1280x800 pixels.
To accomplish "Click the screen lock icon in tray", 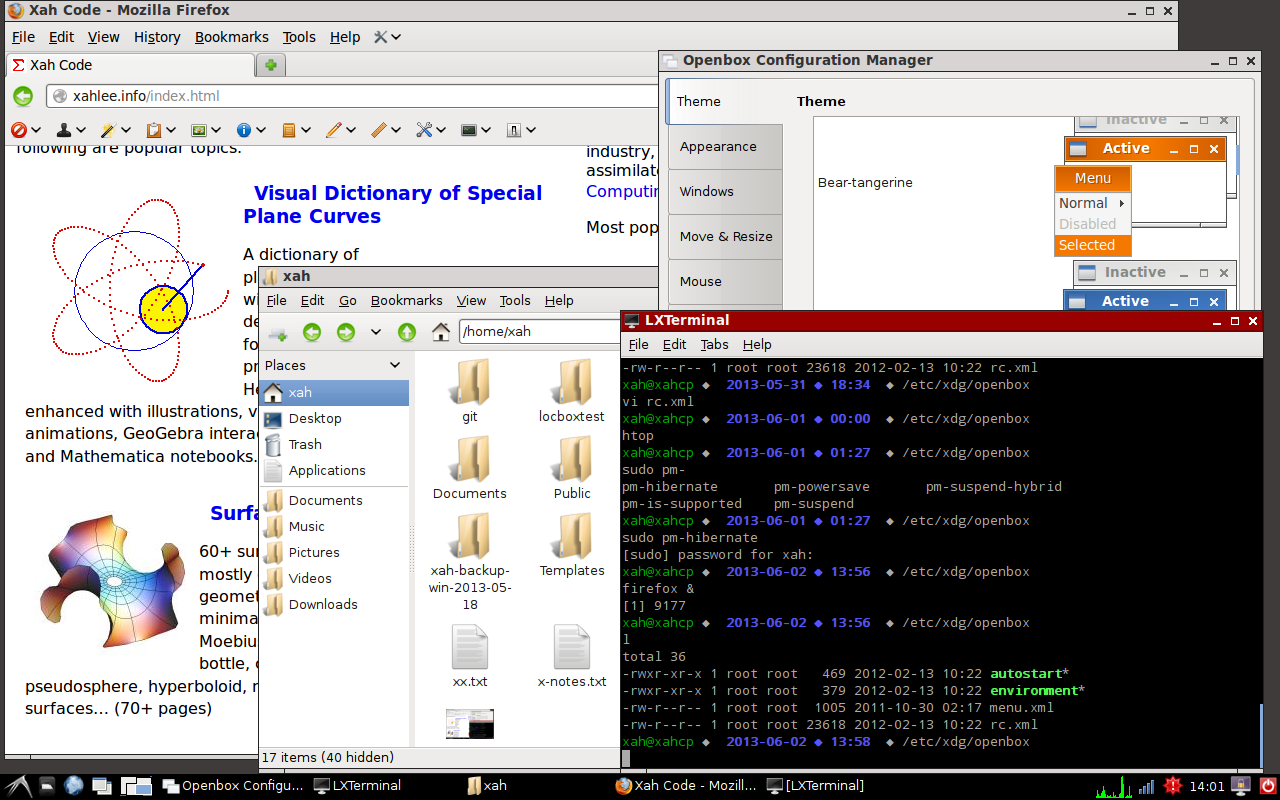I will (x=1242, y=786).
